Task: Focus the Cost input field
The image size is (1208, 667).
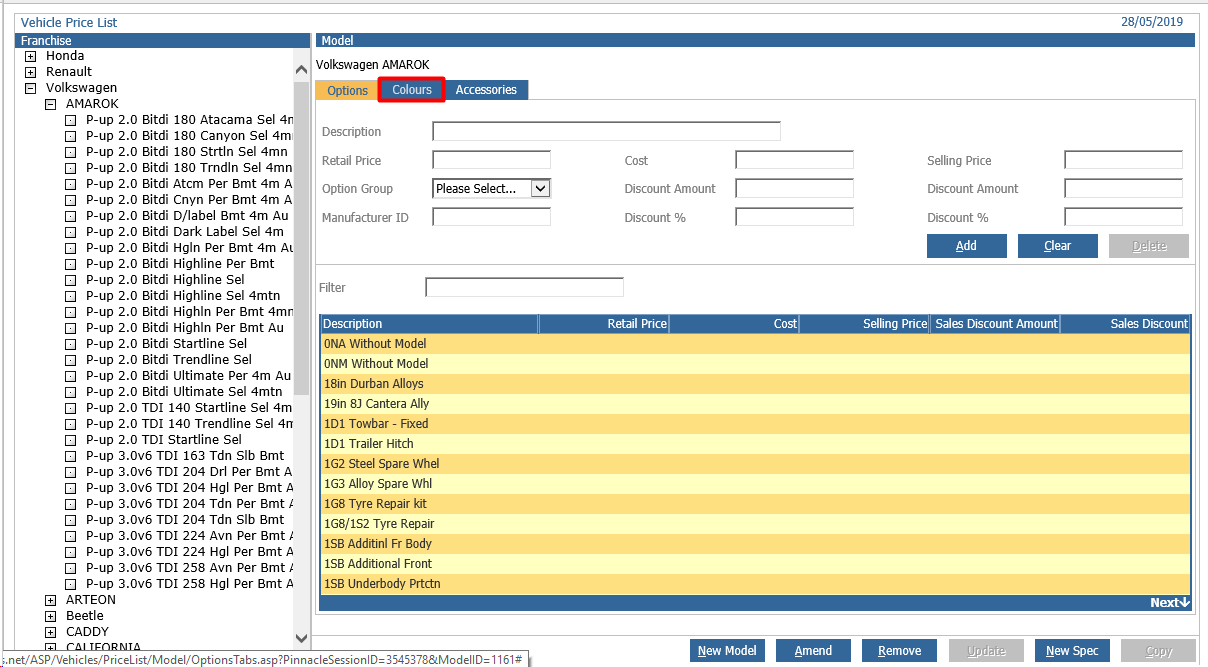Action: [x=794, y=160]
